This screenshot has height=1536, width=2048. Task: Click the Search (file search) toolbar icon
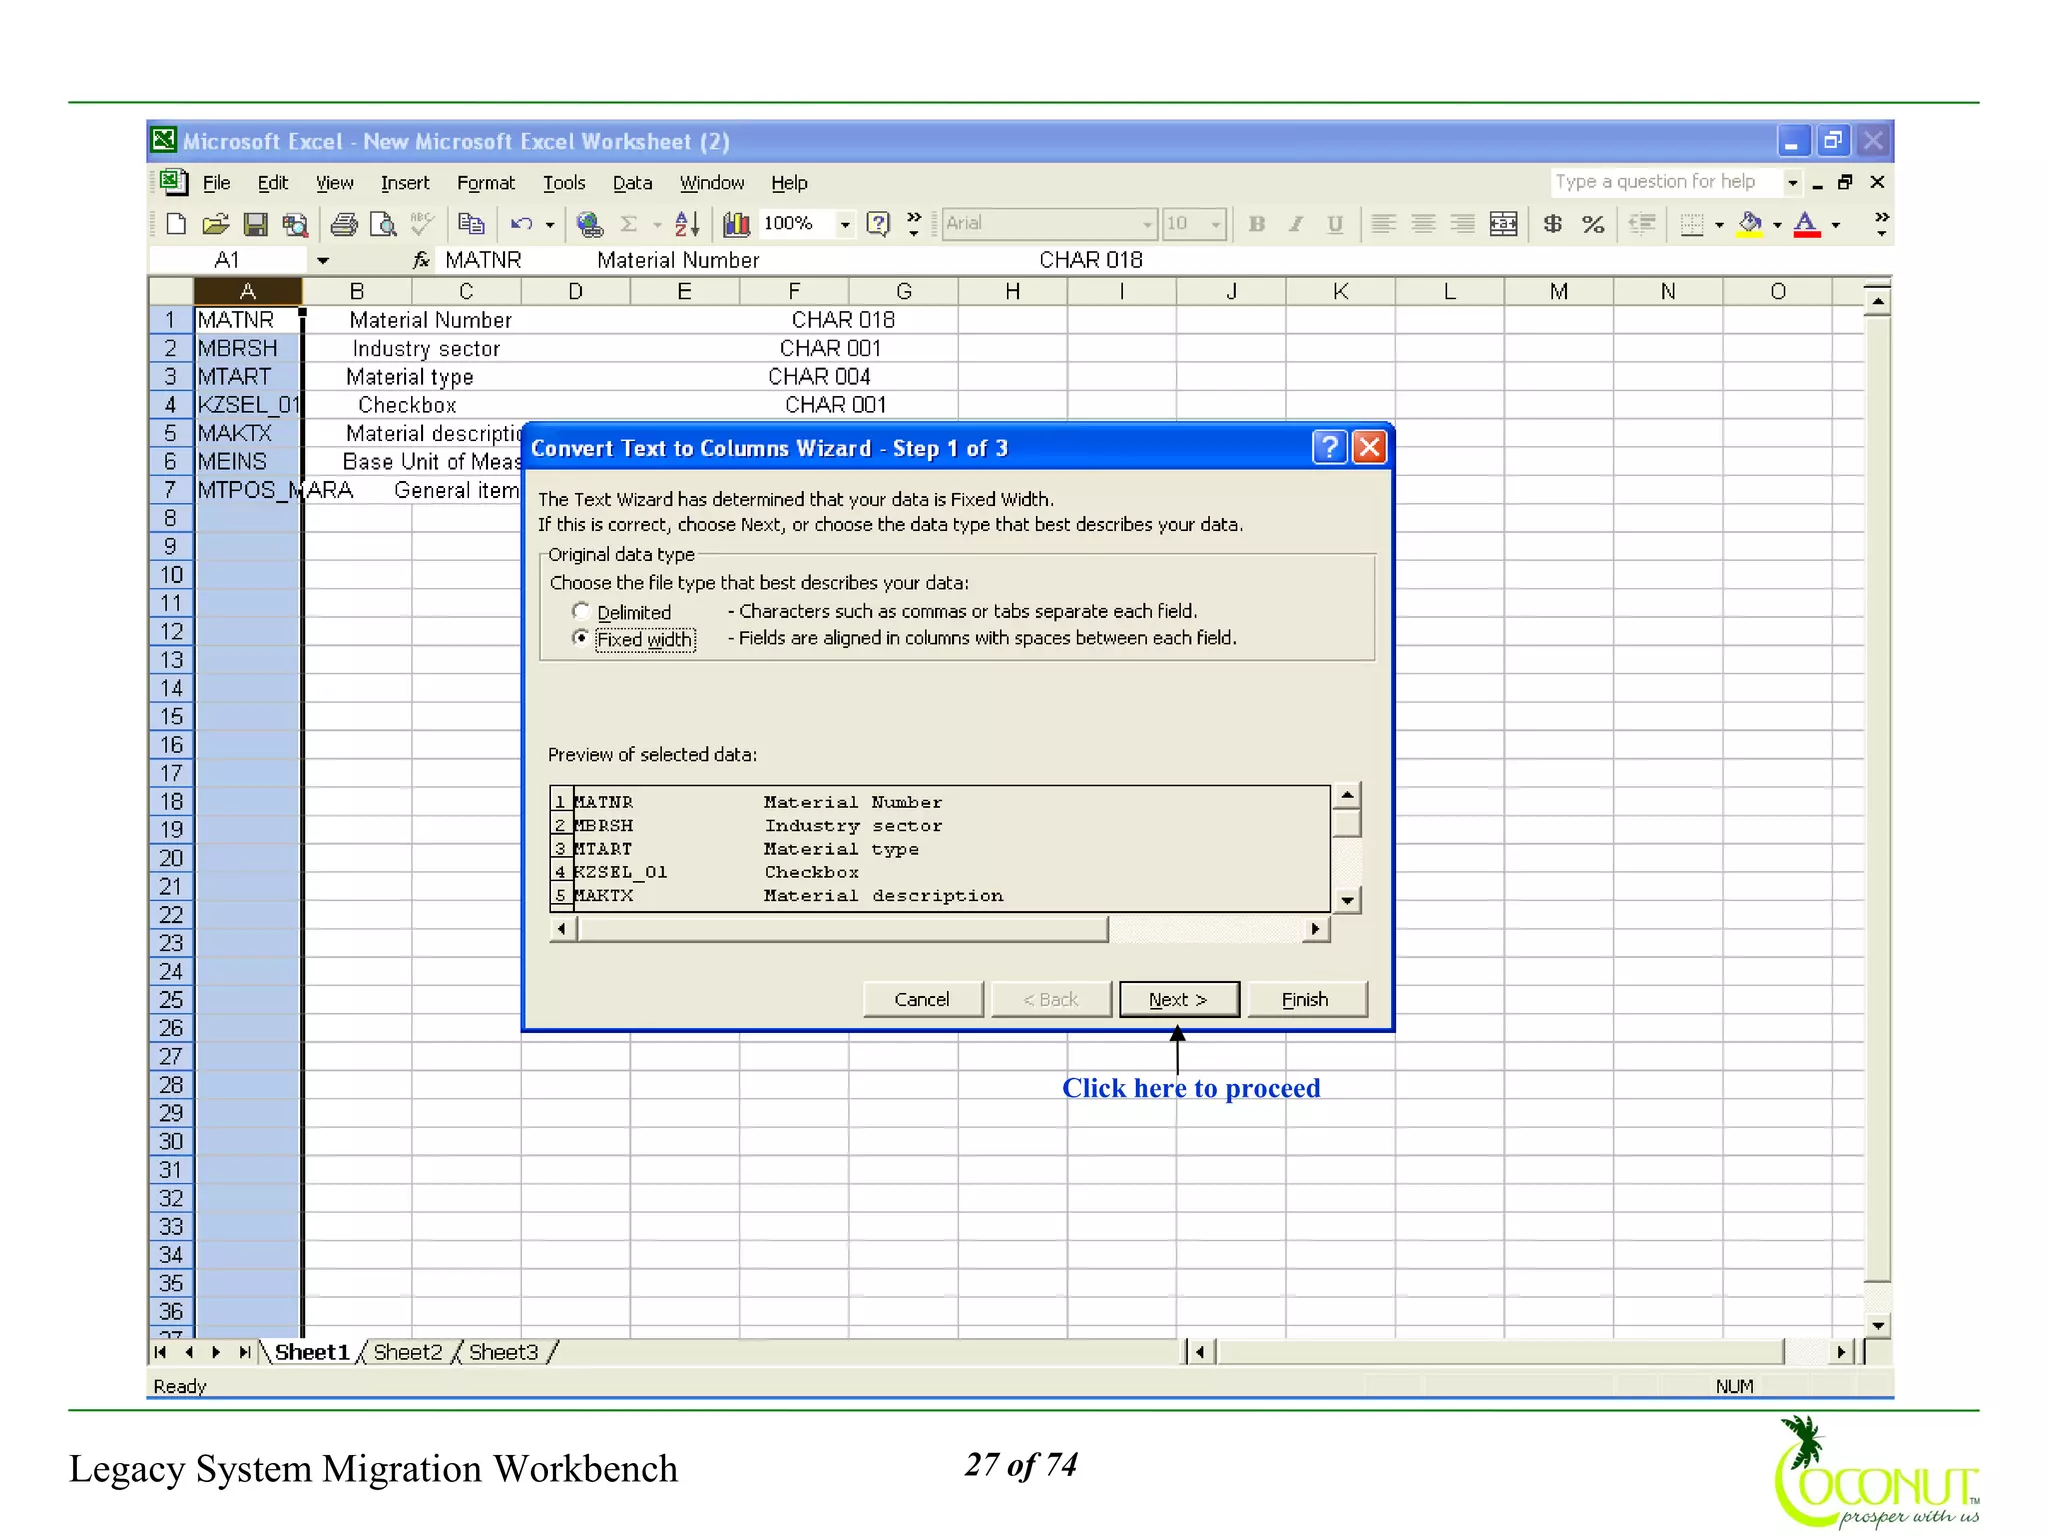tap(295, 224)
